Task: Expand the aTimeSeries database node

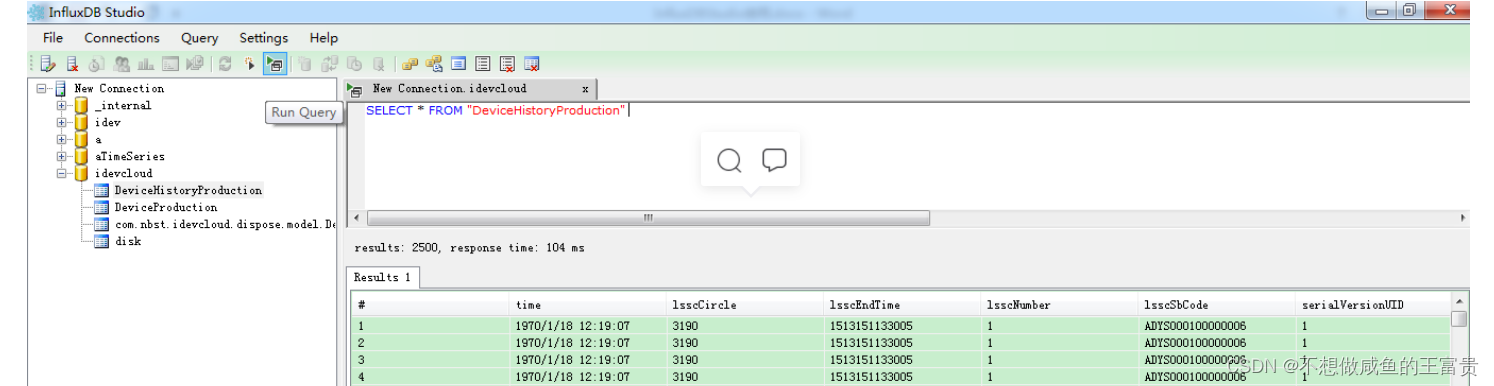Action: coord(62,156)
